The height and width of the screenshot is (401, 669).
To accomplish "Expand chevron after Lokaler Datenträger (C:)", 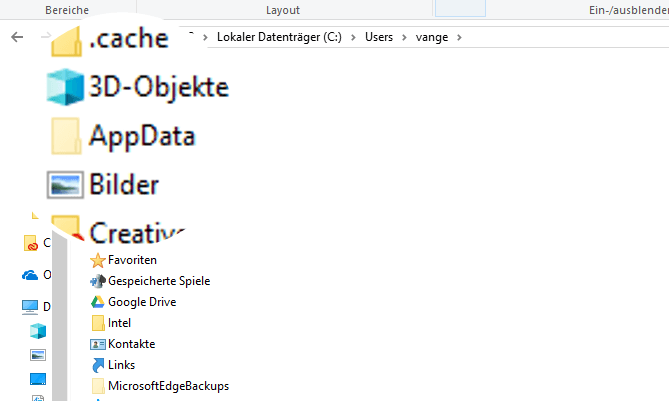I will click(x=353, y=38).
